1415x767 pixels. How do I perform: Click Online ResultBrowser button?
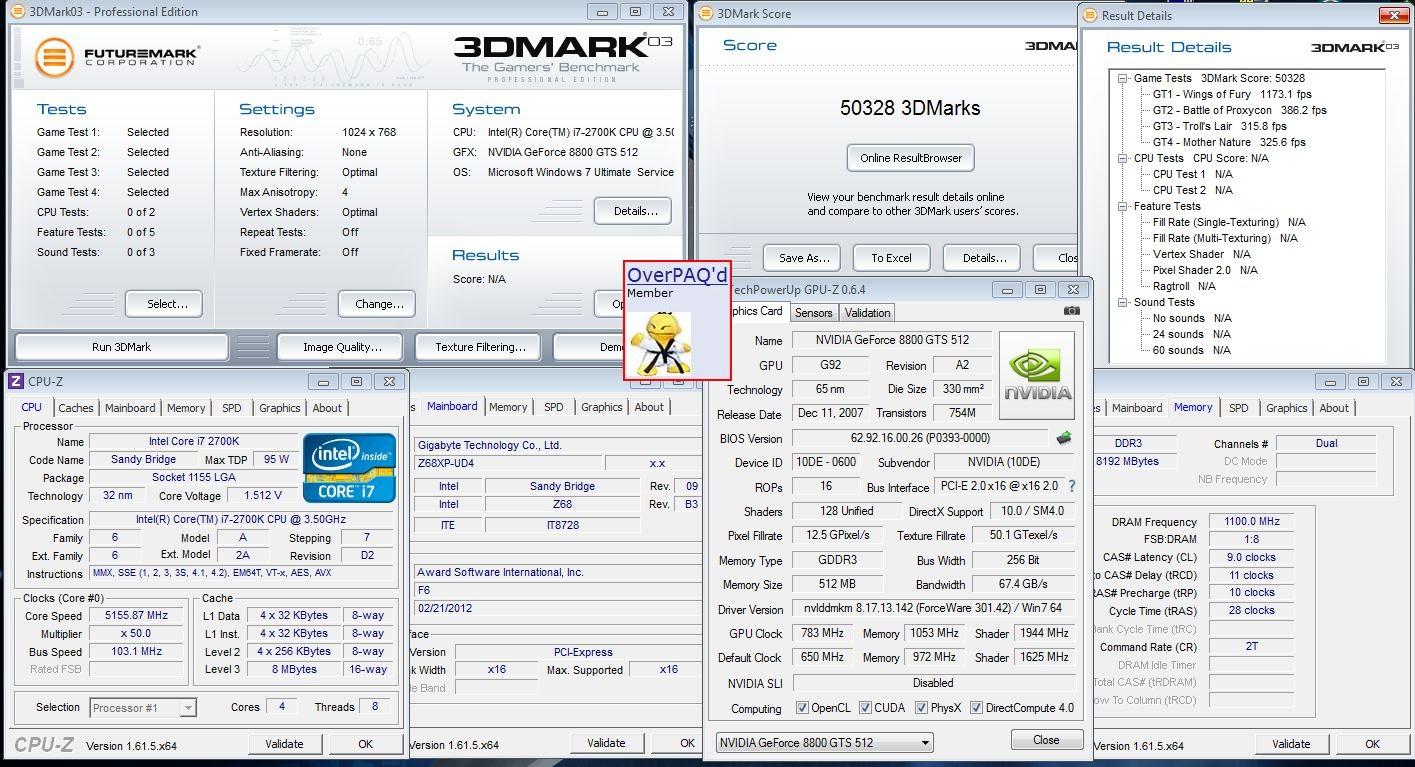pyautogui.click(x=911, y=158)
